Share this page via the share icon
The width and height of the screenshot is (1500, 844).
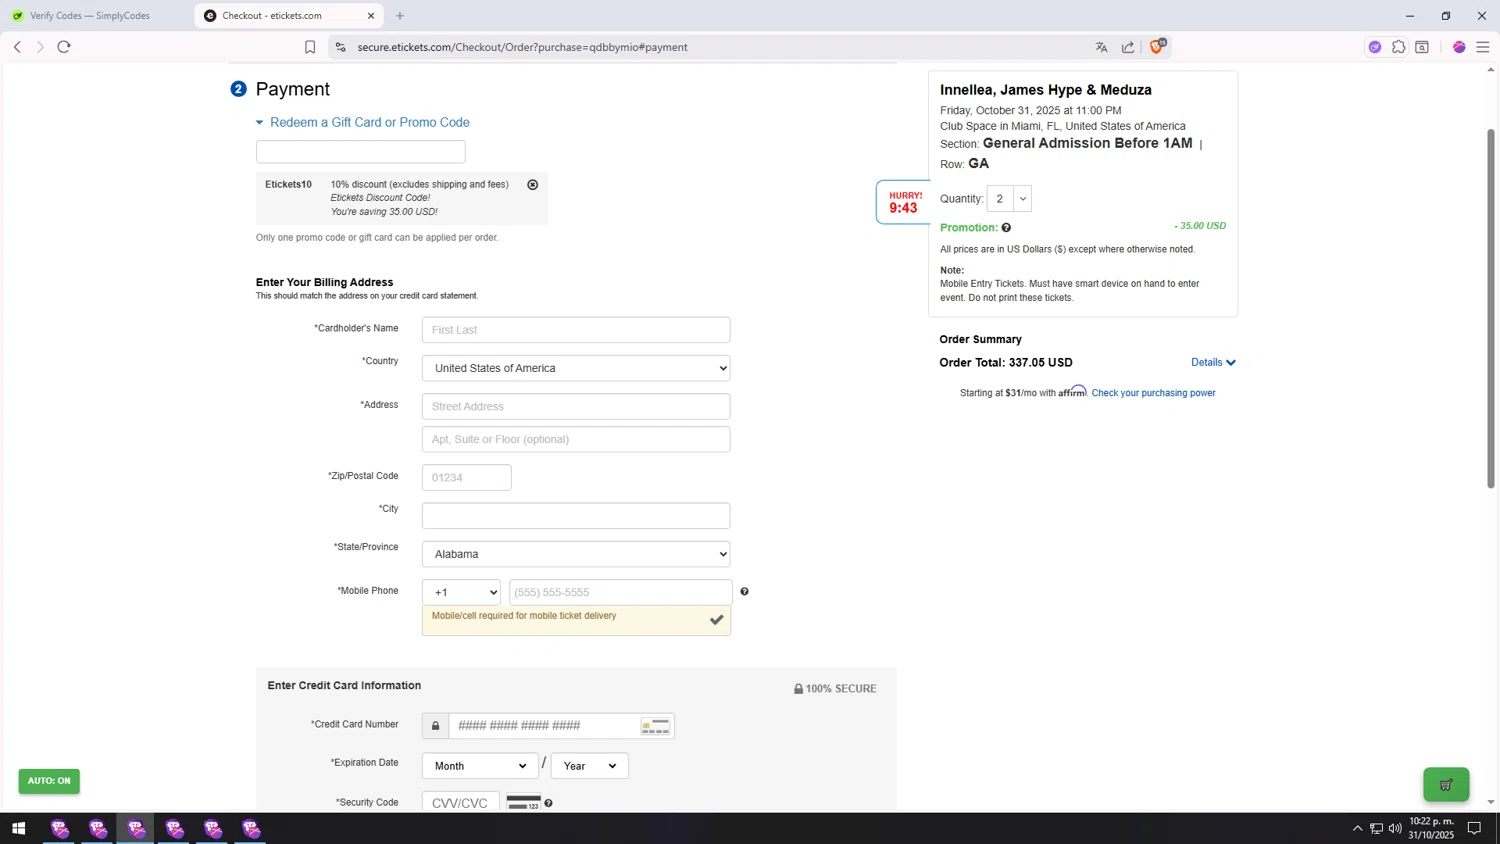1128,47
